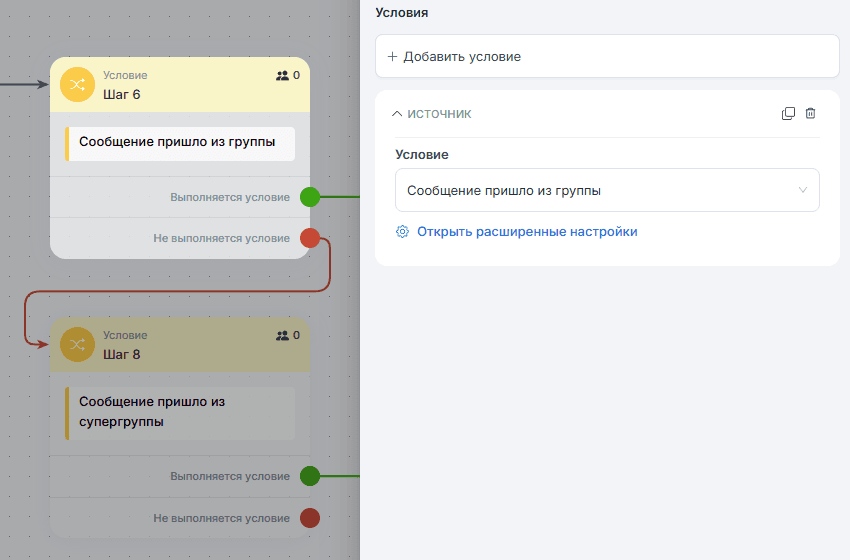Click the plus icon in Добавить условие
This screenshot has width=850, height=560.
tap(392, 56)
